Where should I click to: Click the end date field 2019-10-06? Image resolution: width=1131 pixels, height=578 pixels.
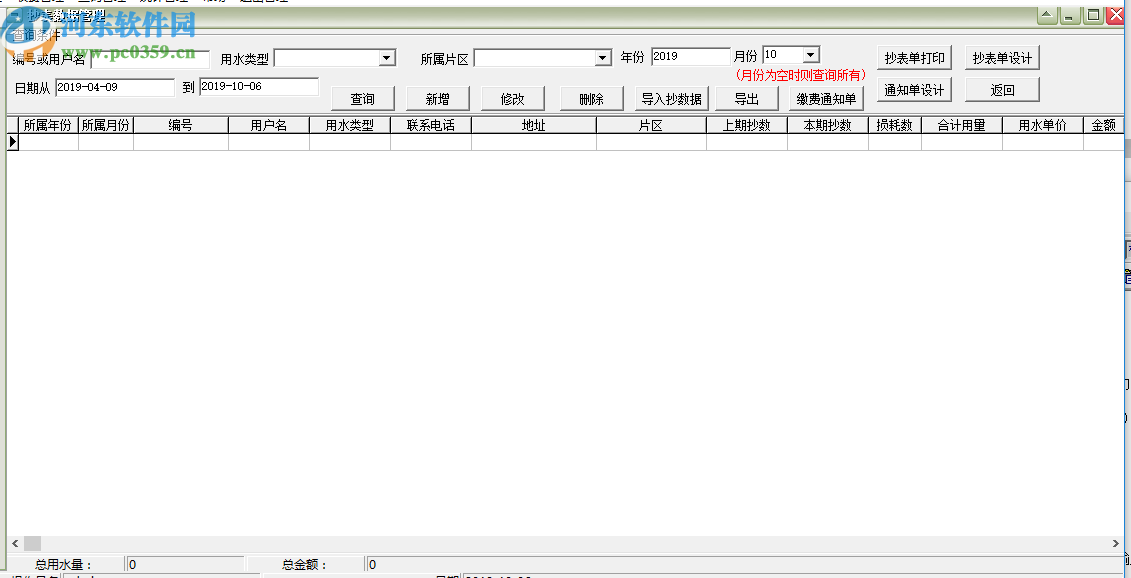[259, 87]
